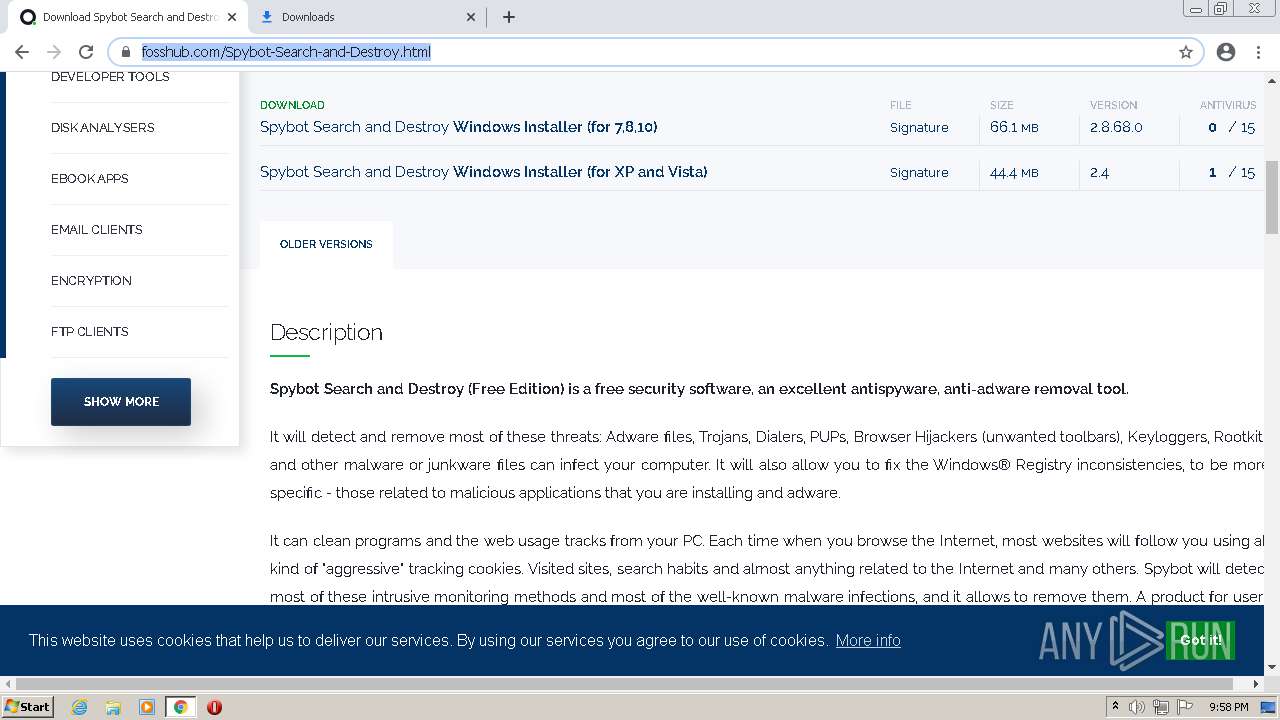The image size is (1280, 720).
Task: Click the horizontal scrollbar right arrow
Action: [1257, 684]
